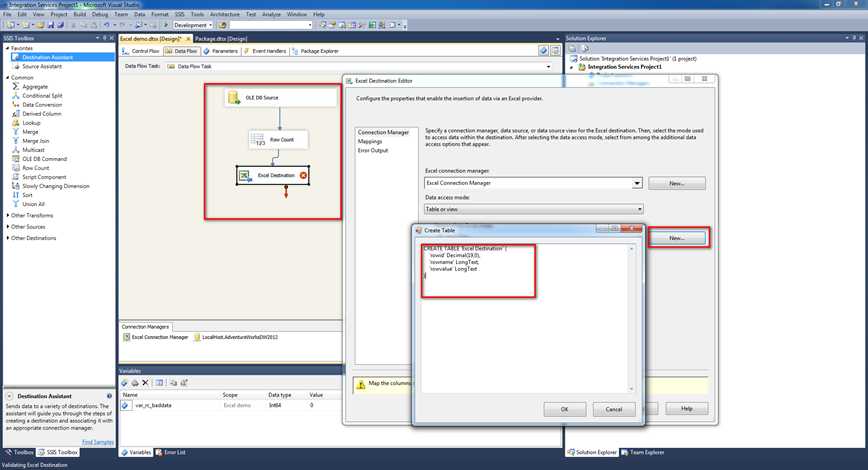Open the SSIS menu
This screenshot has height=470, width=868.
coord(179,14)
